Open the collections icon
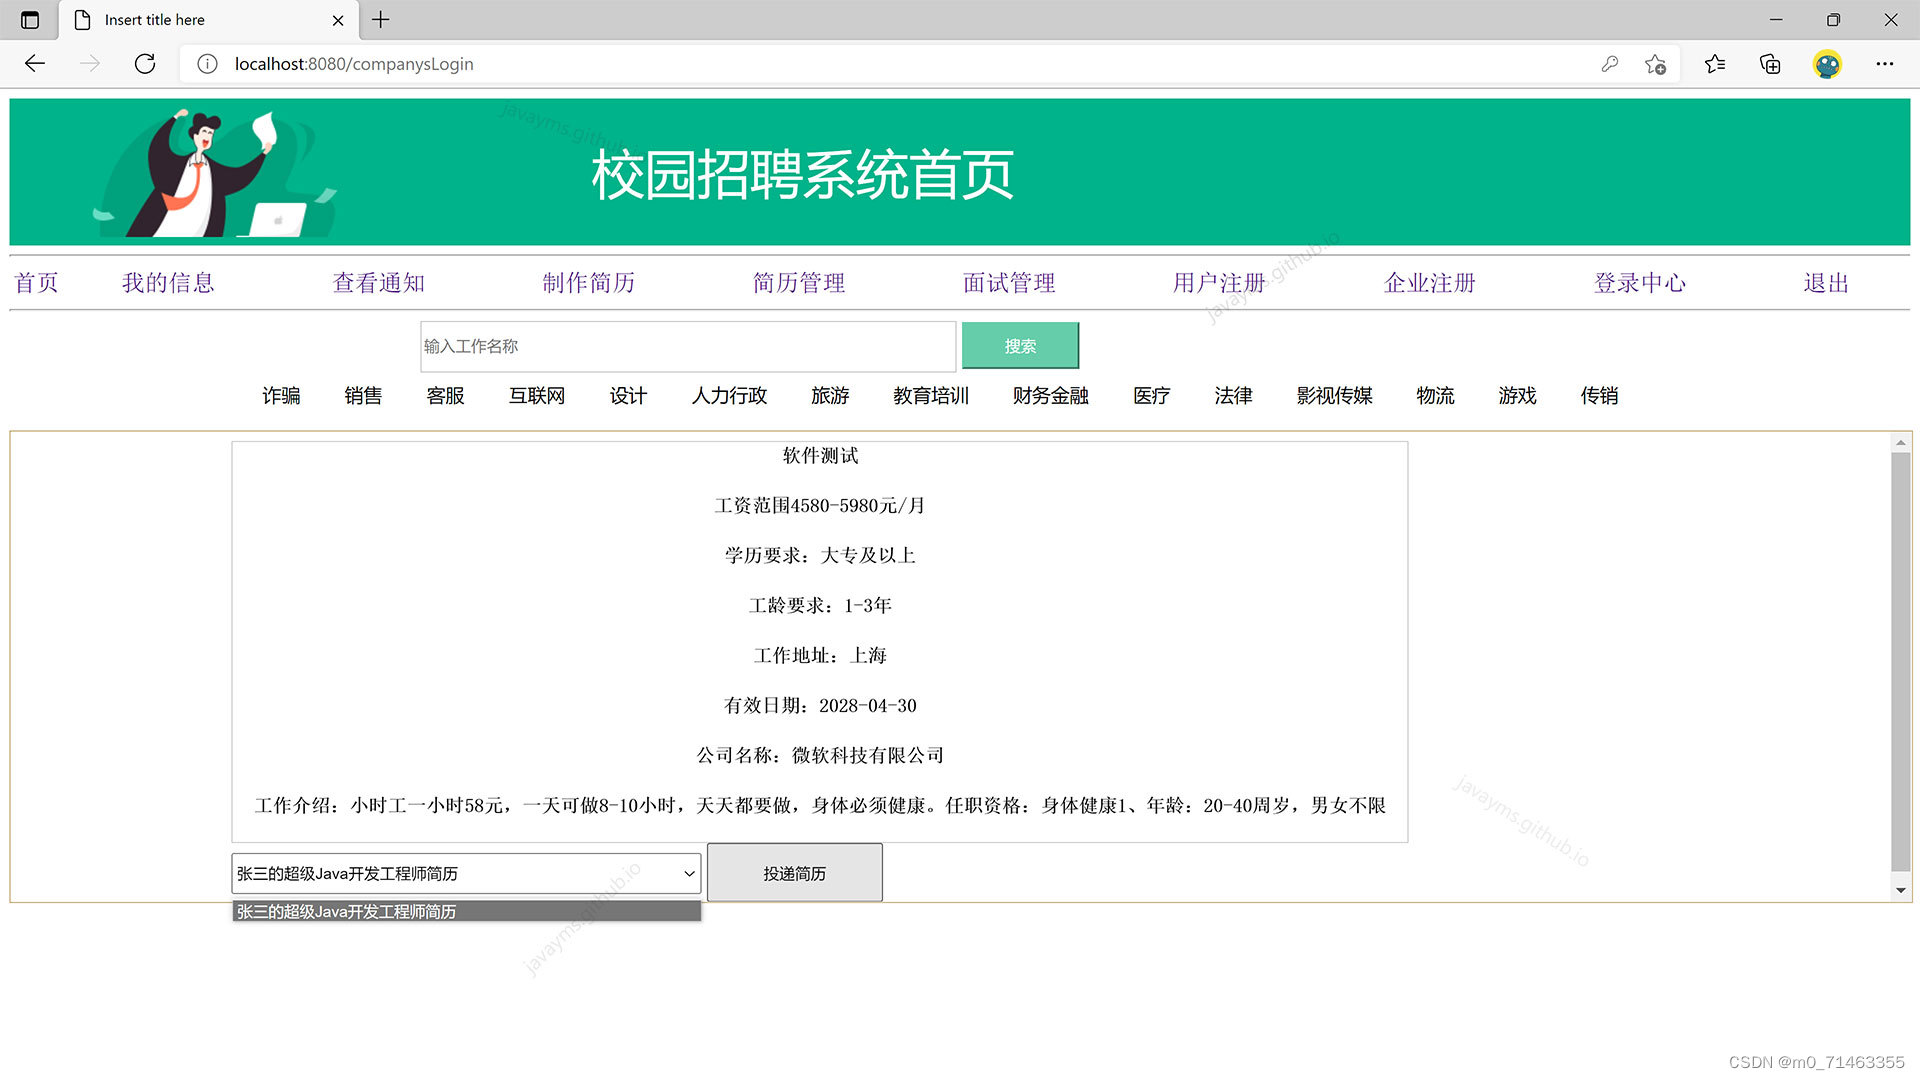This screenshot has width=1920, height=1080. click(x=1770, y=64)
